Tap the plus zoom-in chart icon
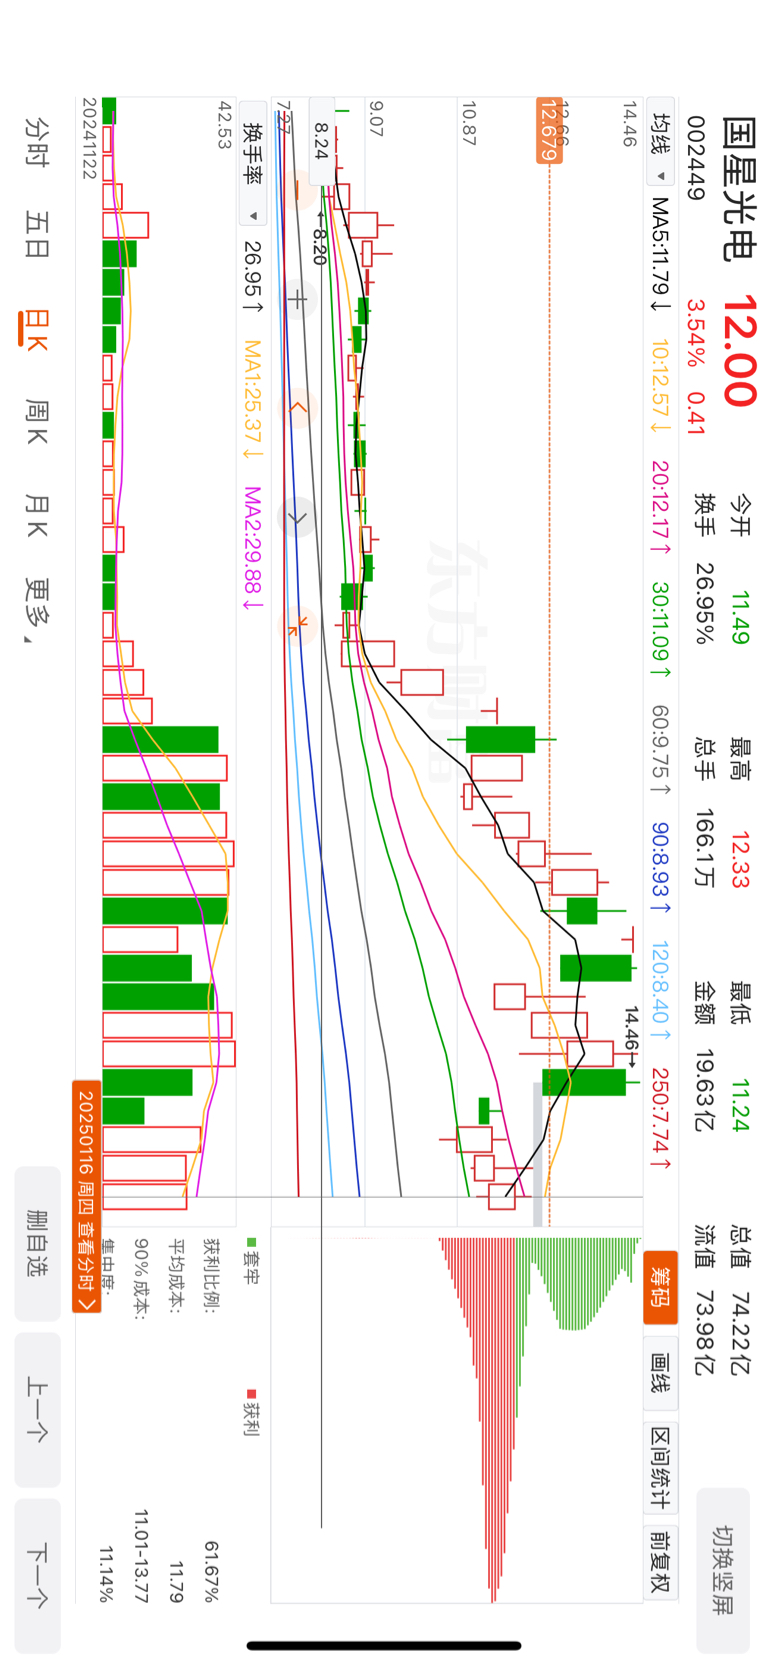Image resolution: width=768 pixels, height=1665 pixels. pyautogui.click(x=298, y=298)
